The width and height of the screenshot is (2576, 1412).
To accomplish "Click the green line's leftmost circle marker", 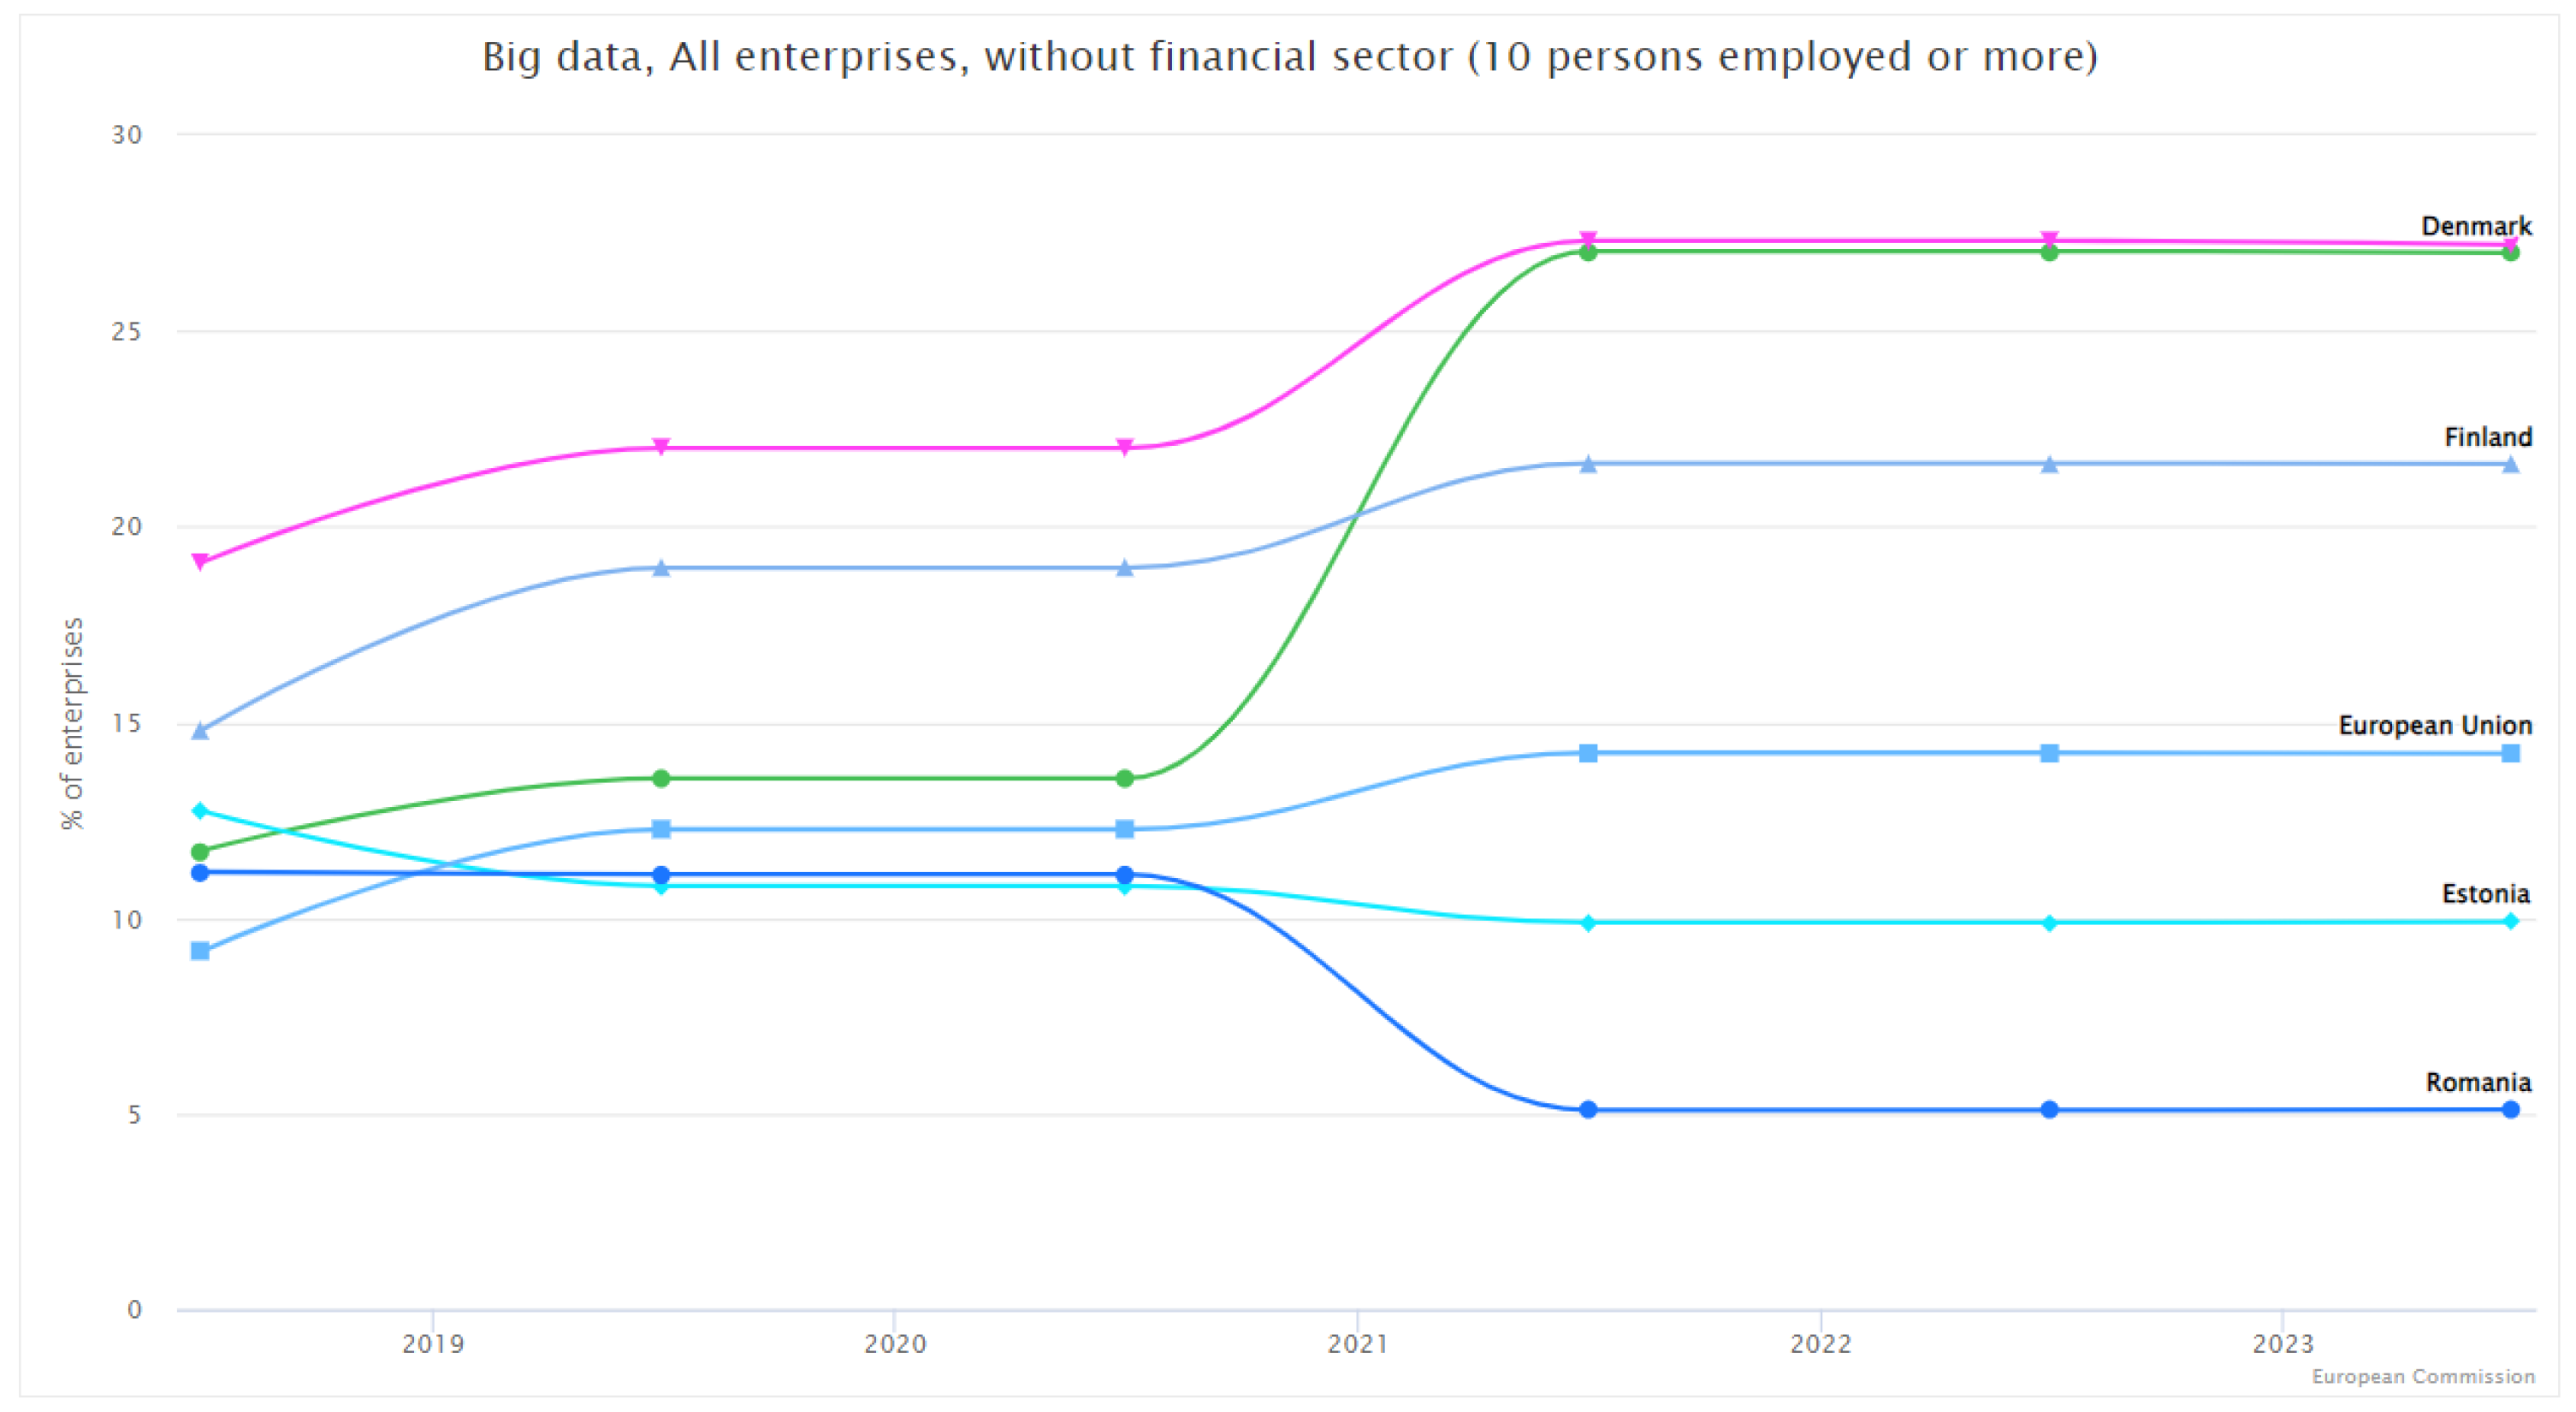I will point(200,852).
